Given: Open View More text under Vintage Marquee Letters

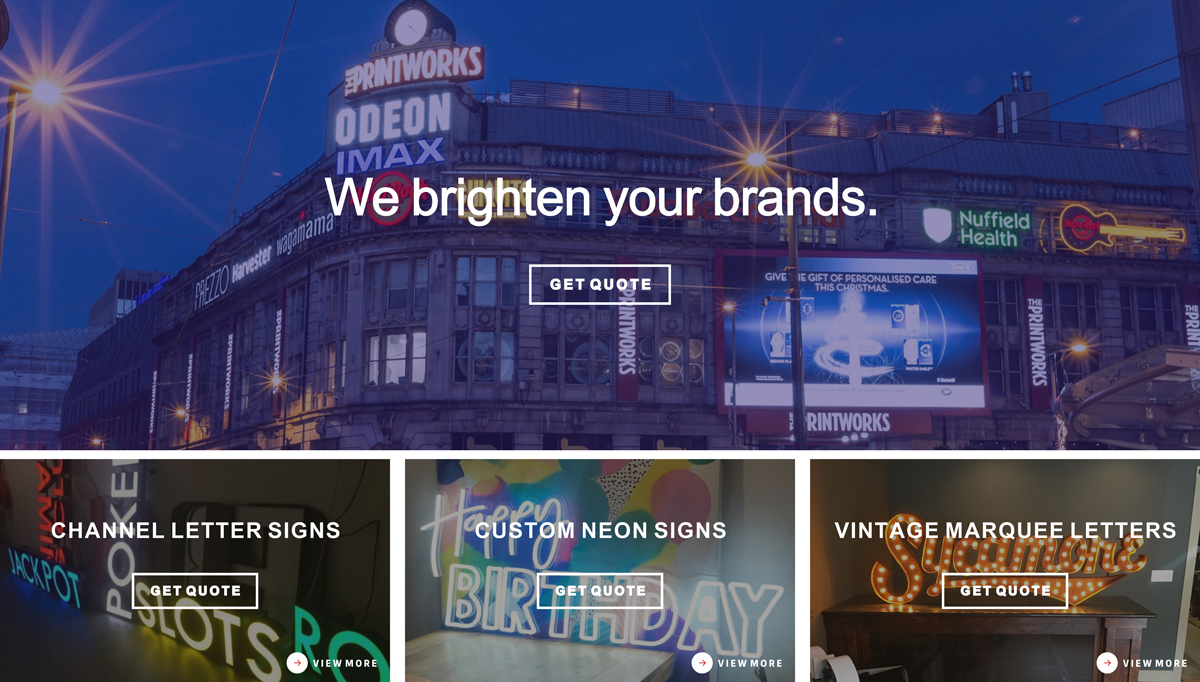Looking at the screenshot, I should pyautogui.click(x=1155, y=663).
